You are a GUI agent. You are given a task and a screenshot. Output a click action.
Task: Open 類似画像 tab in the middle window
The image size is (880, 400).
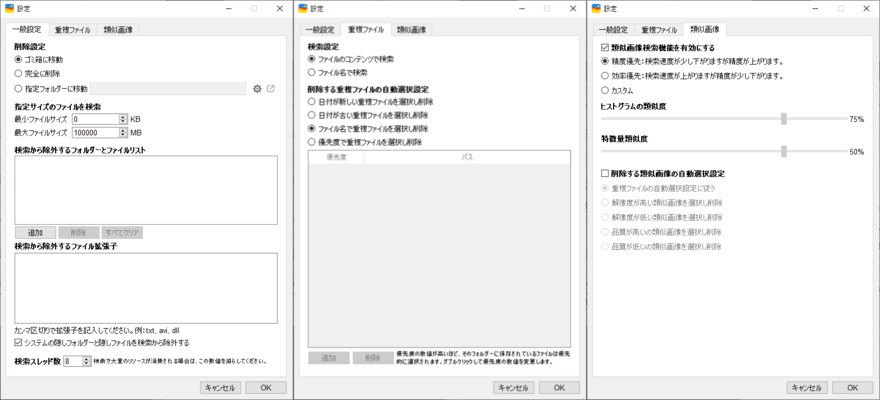click(x=411, y=30)
